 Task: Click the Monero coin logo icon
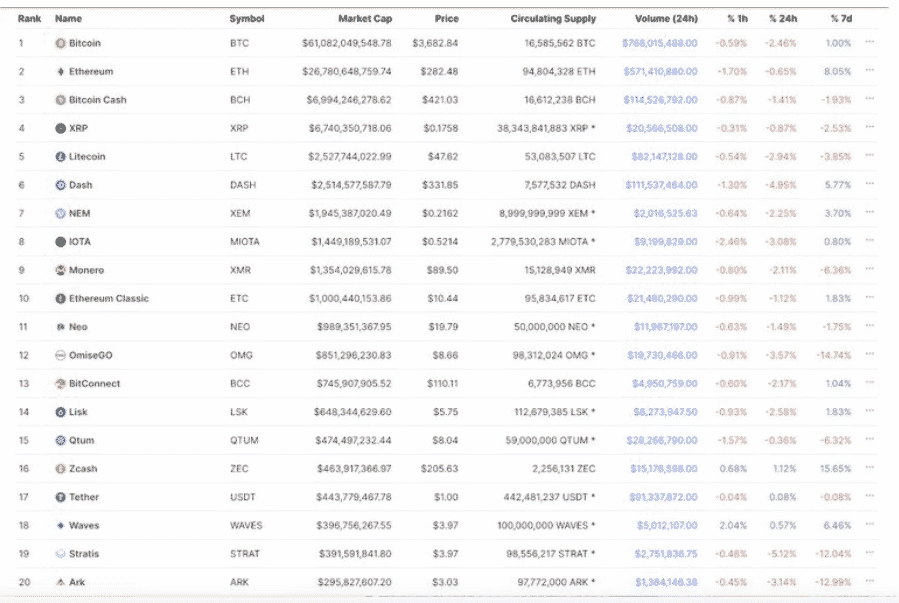60,270
